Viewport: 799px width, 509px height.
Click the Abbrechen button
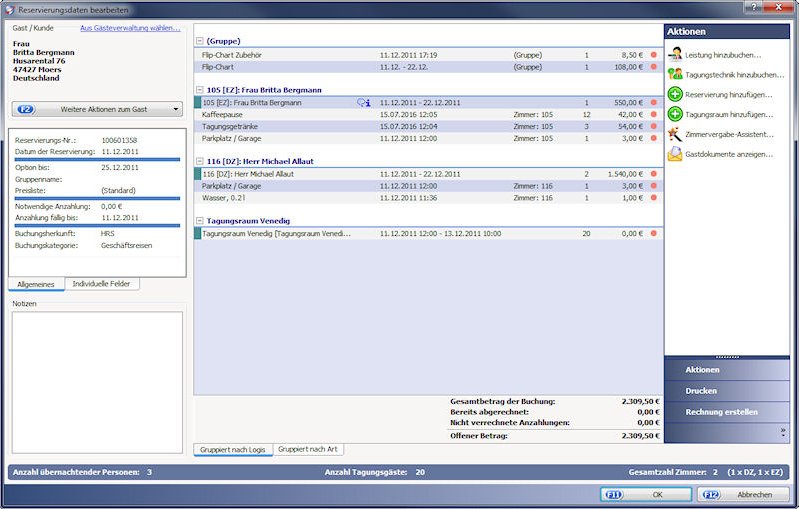click(x=742, y=494)
